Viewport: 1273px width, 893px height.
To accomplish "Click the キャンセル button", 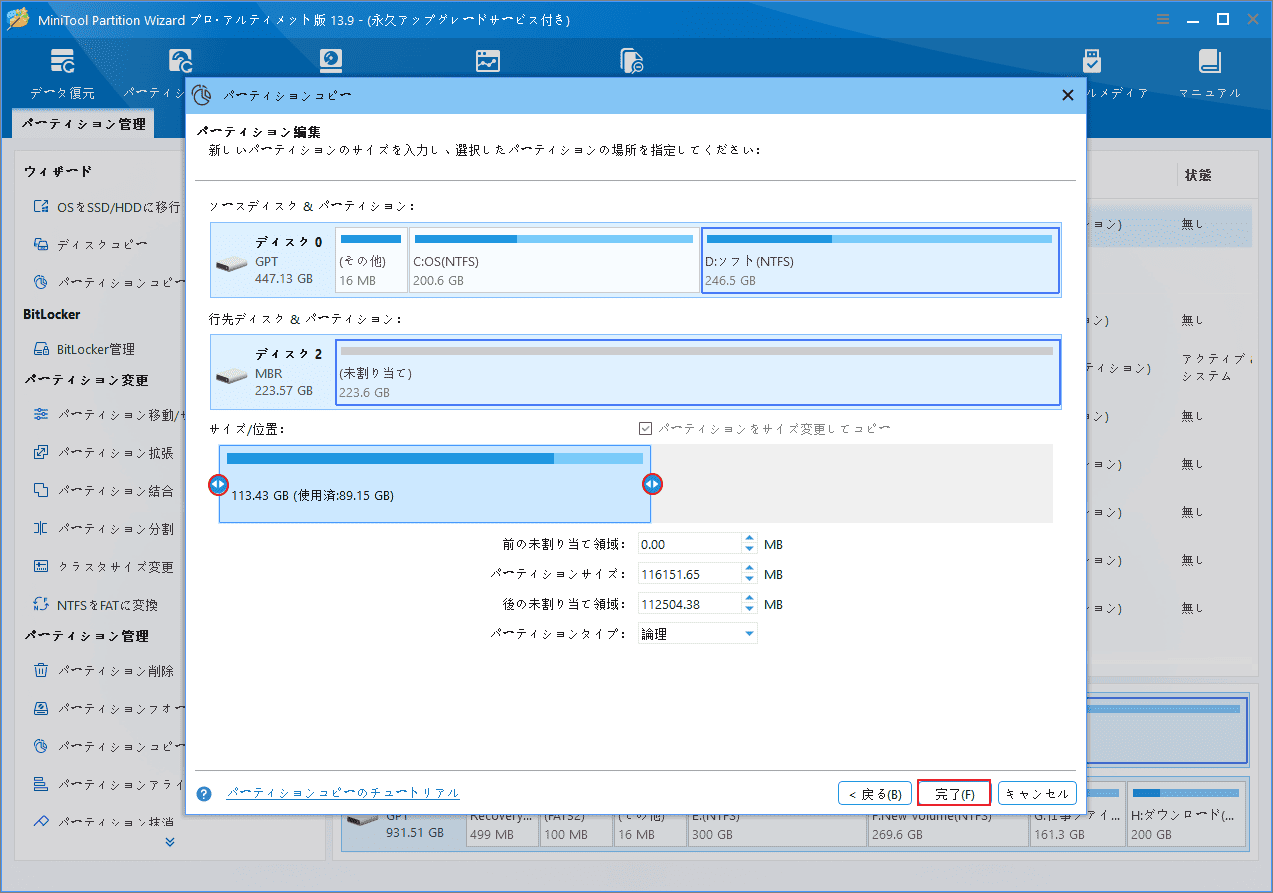I will pyautogui.click(x=1037, y=794).
